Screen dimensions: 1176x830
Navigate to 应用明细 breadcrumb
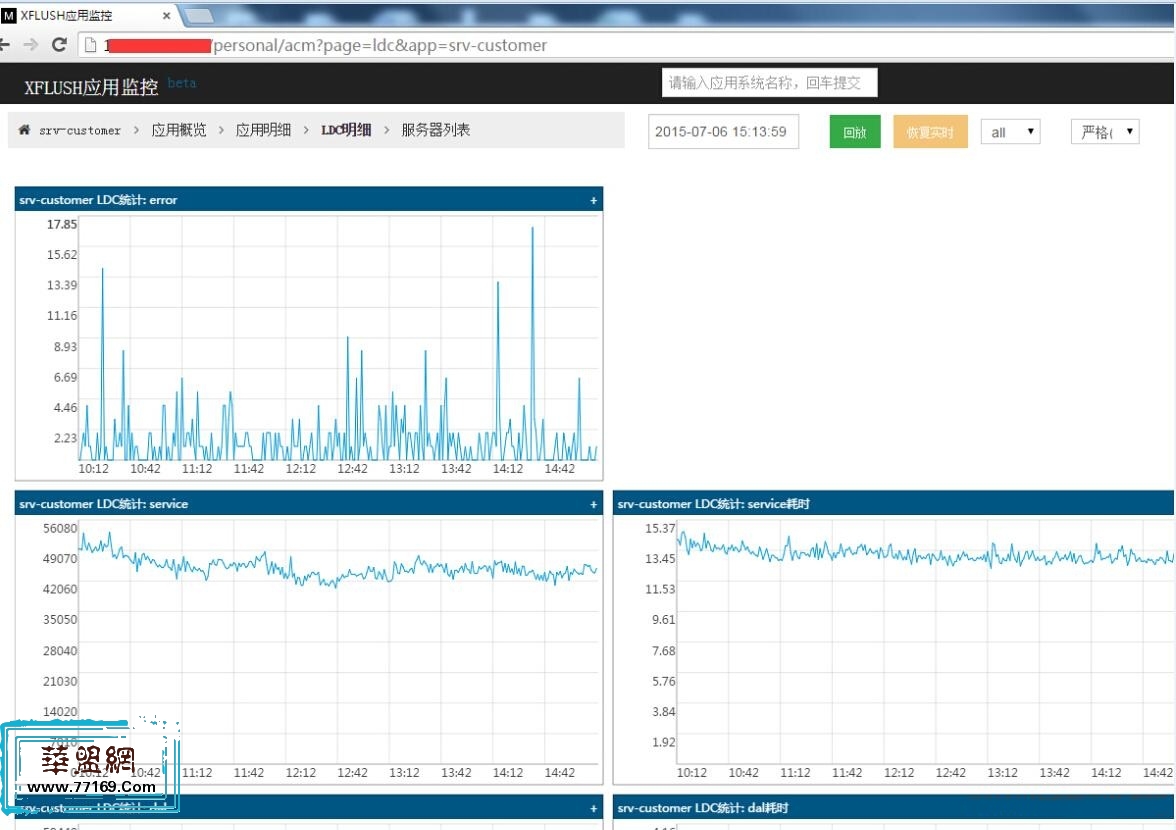[263, 130]
